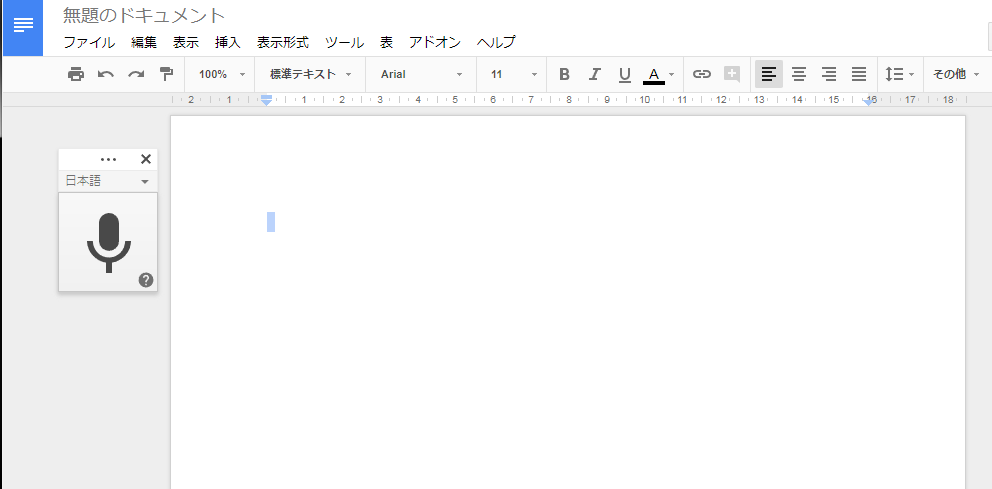Undo the last action
Viewport: 992px width, 489px height.
tap(106, 74)
